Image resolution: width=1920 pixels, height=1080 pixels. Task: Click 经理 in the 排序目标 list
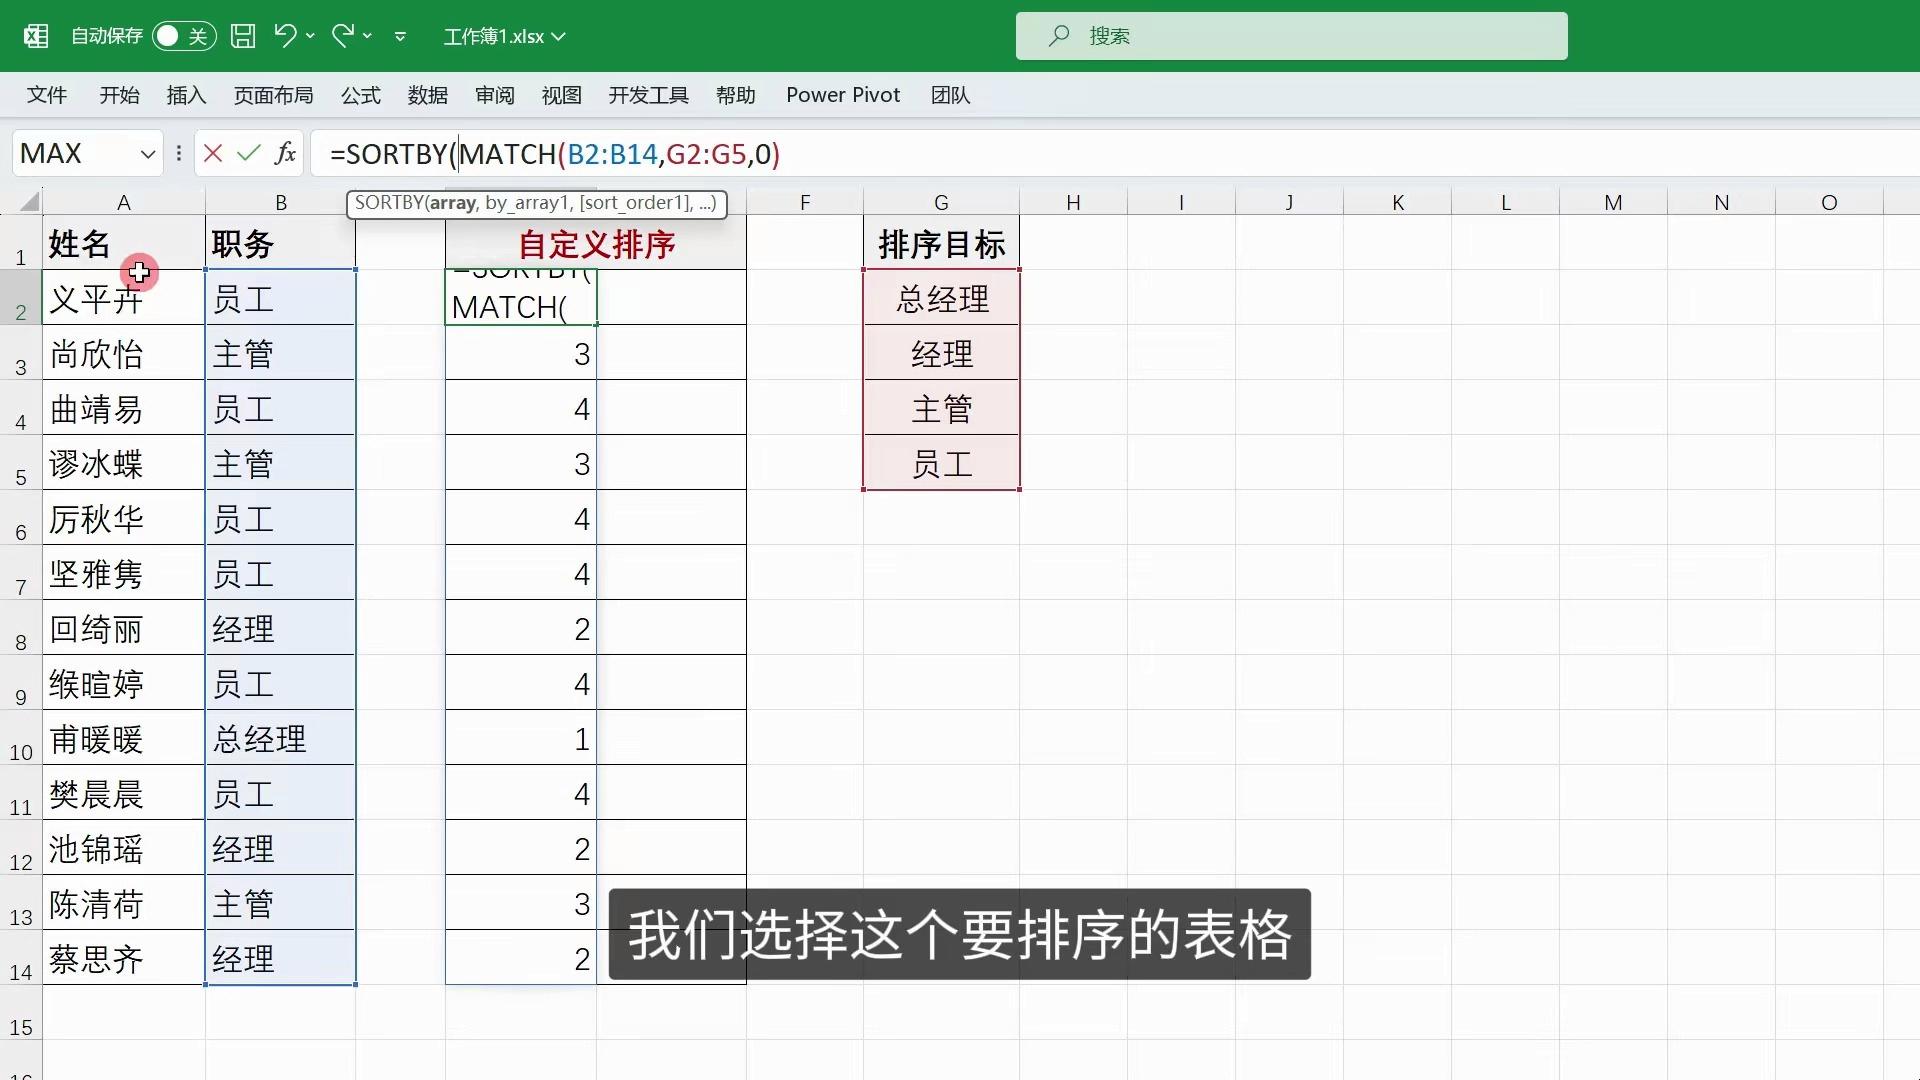point(941,353)
